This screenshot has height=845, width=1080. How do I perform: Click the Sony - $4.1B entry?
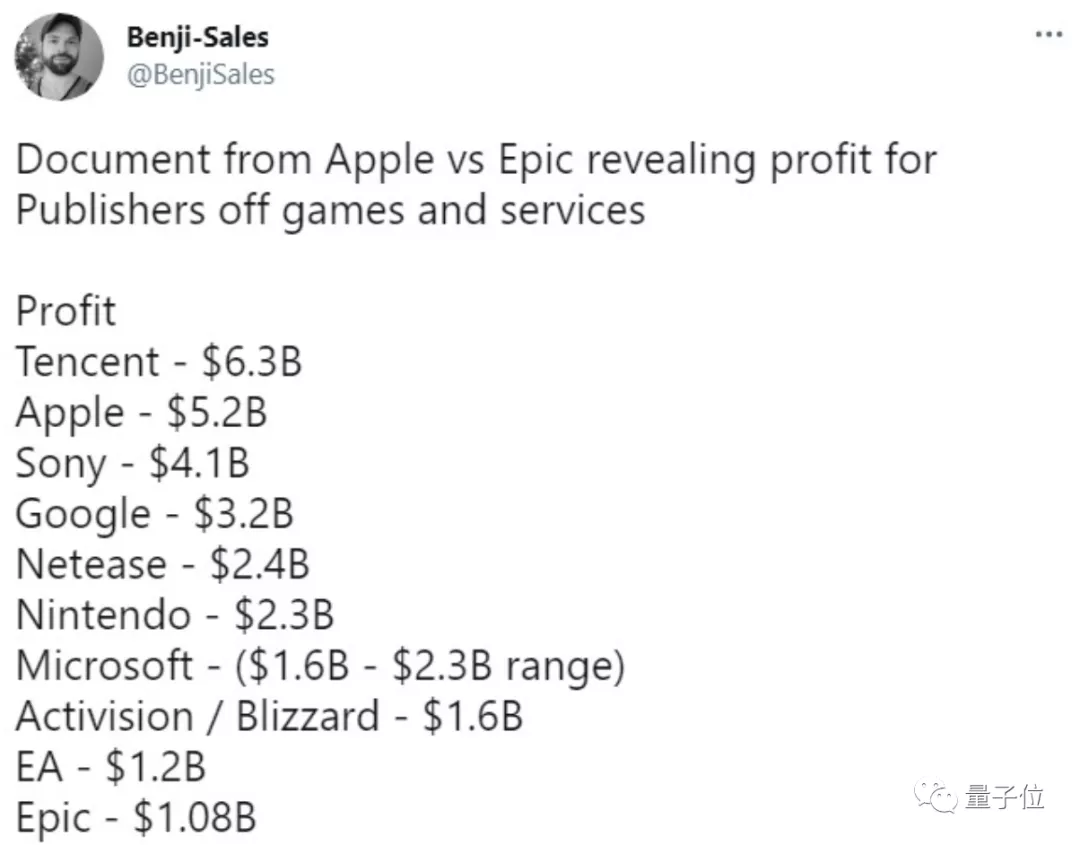coord(132,464)
